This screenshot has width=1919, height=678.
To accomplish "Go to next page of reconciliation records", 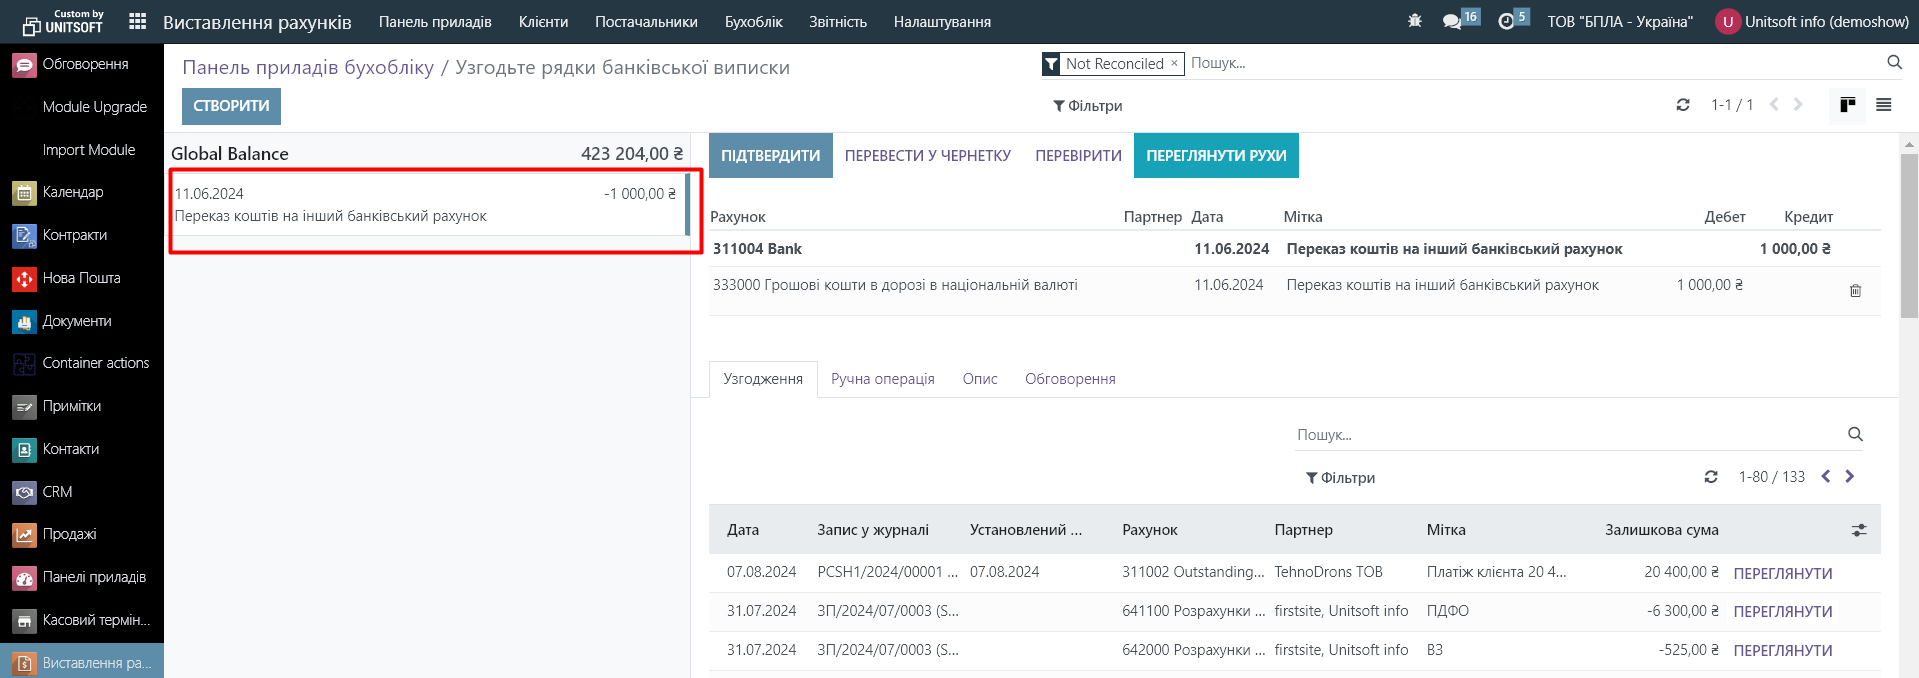I will point(1850,477).
